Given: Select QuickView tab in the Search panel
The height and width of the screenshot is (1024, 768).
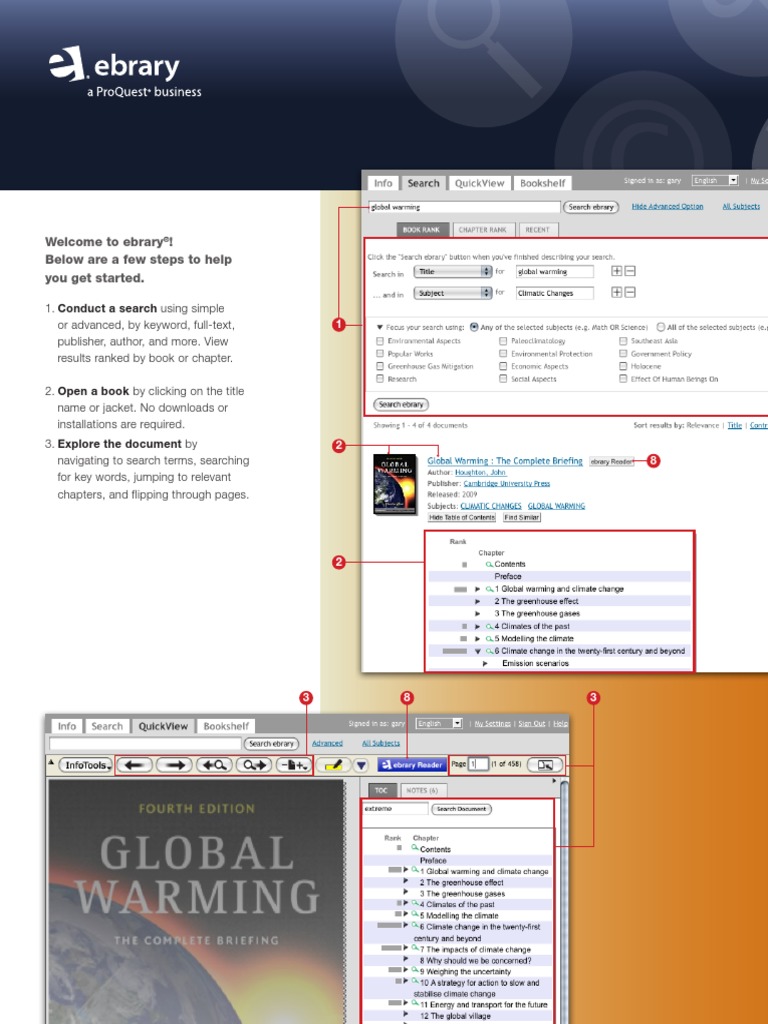Looking at the screenshot, I should click(x=479, y=184).
